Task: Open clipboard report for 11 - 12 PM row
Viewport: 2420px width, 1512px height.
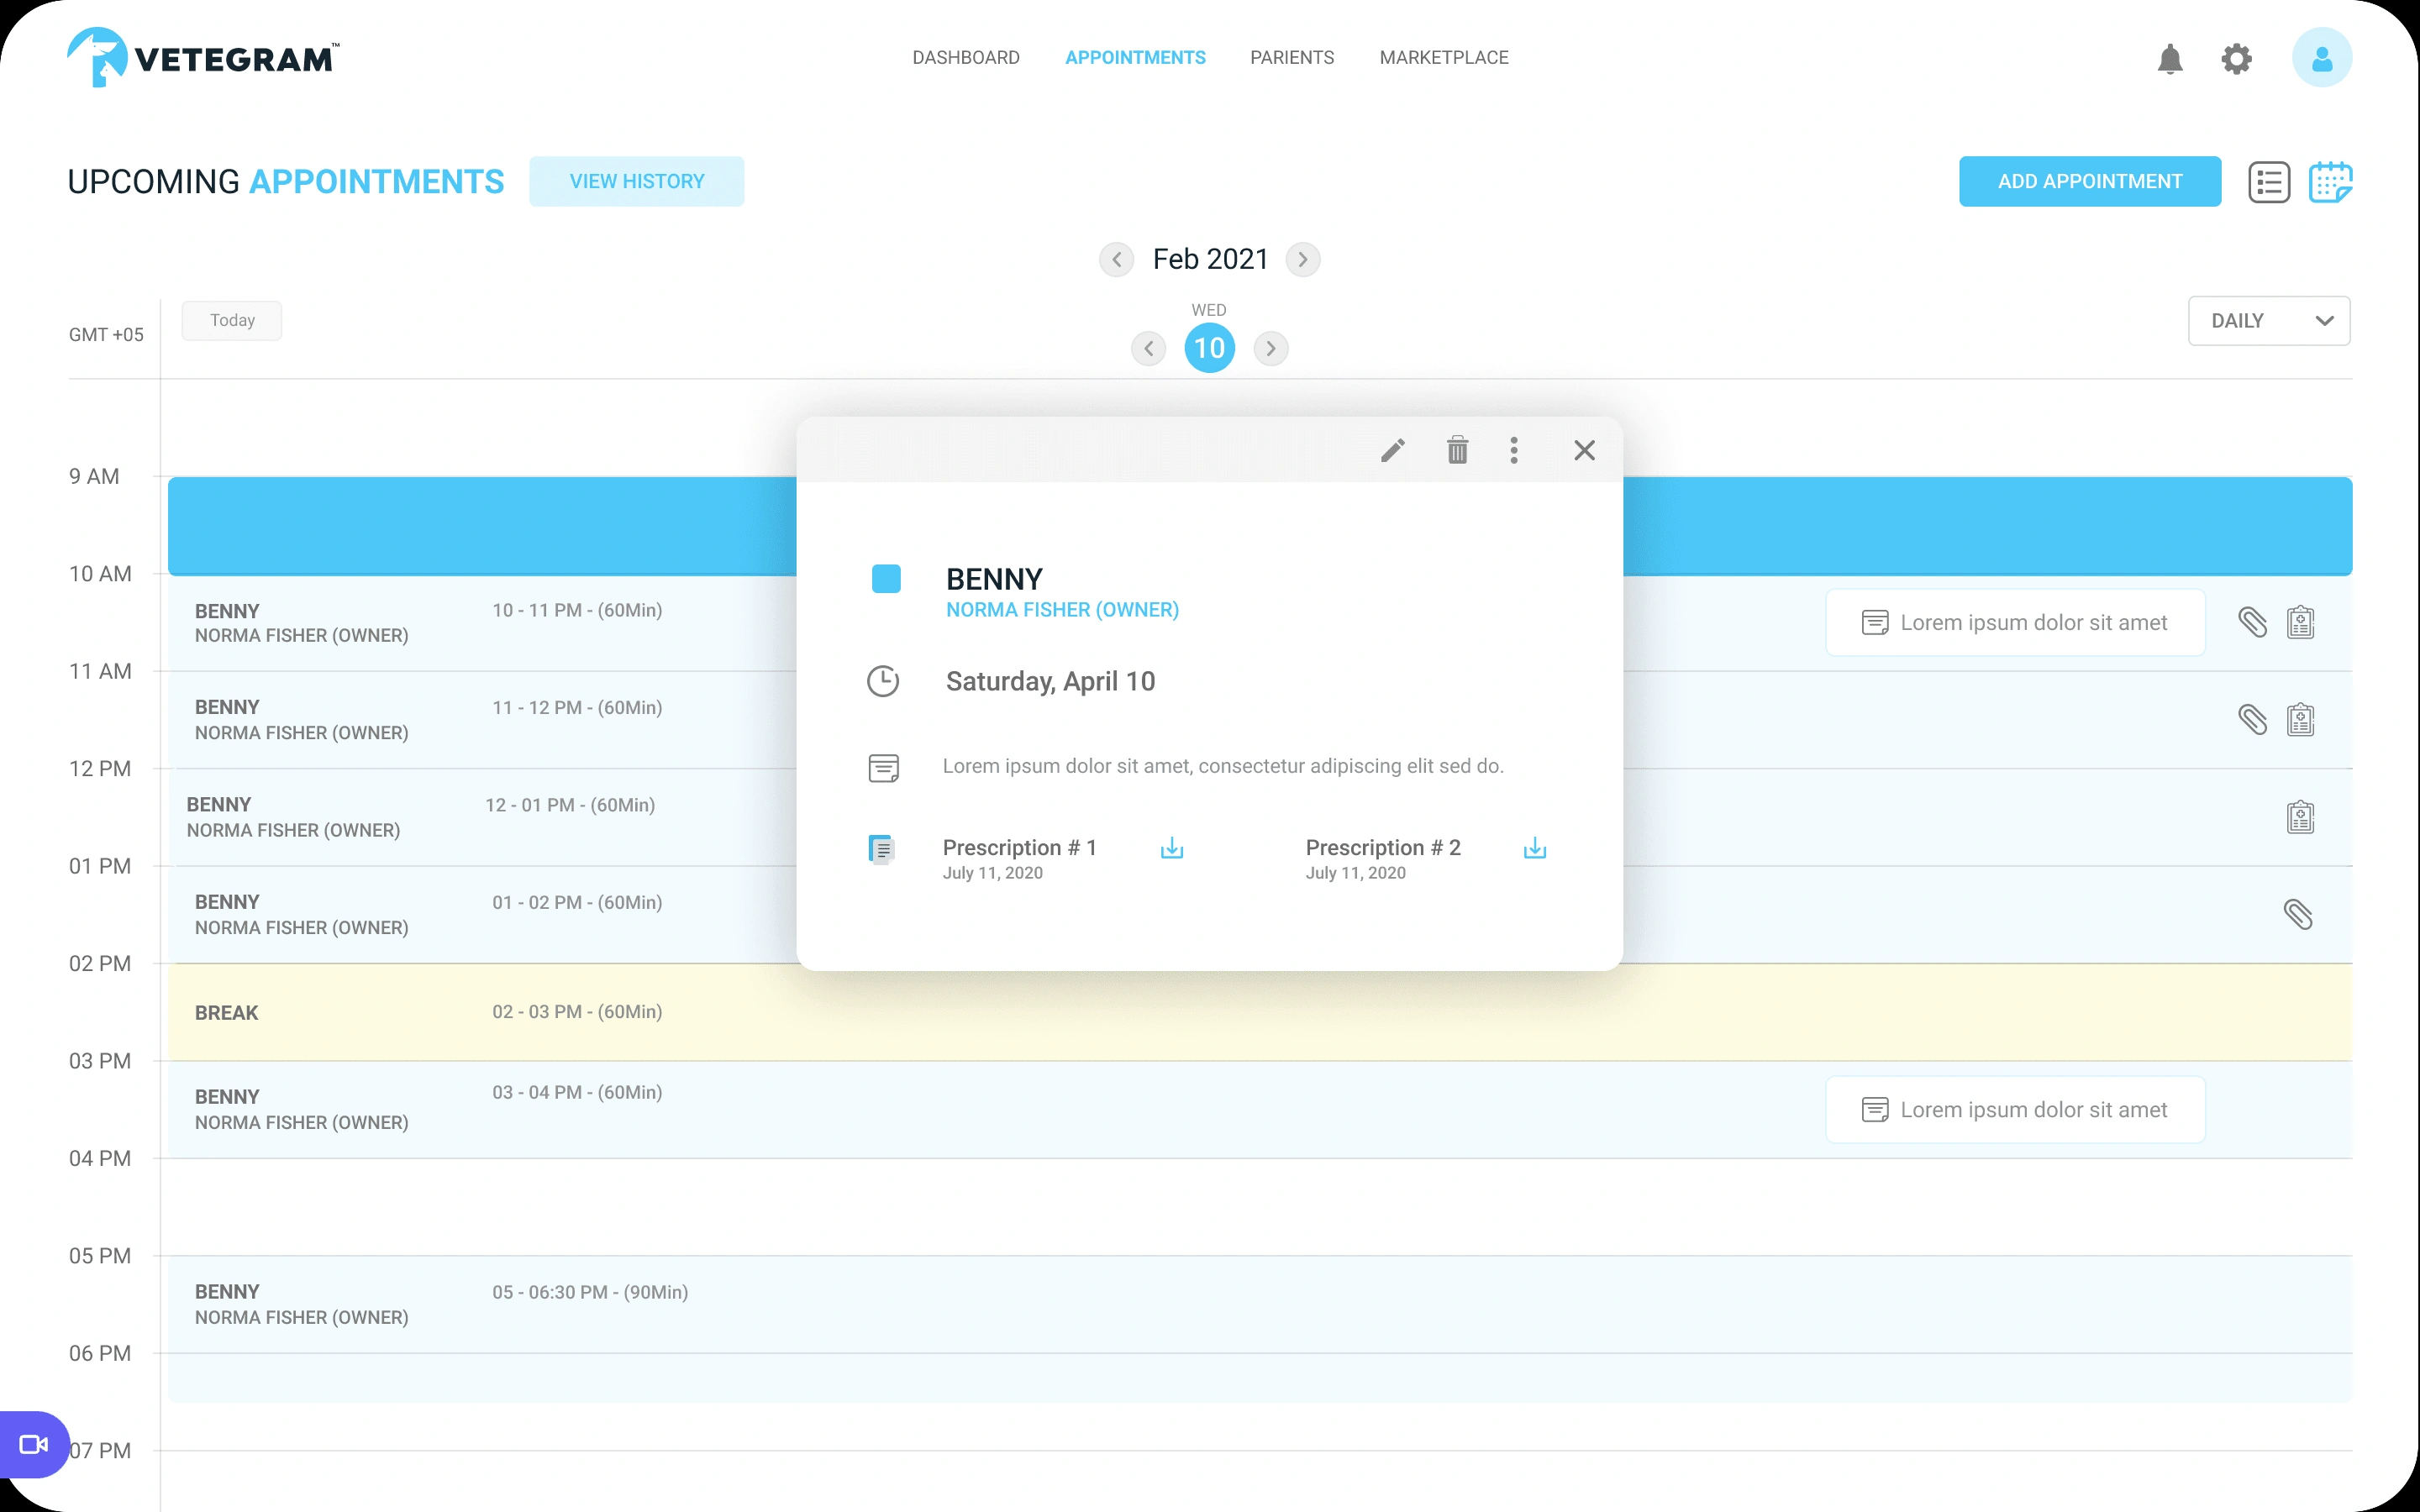Action: pos(2300,719)
